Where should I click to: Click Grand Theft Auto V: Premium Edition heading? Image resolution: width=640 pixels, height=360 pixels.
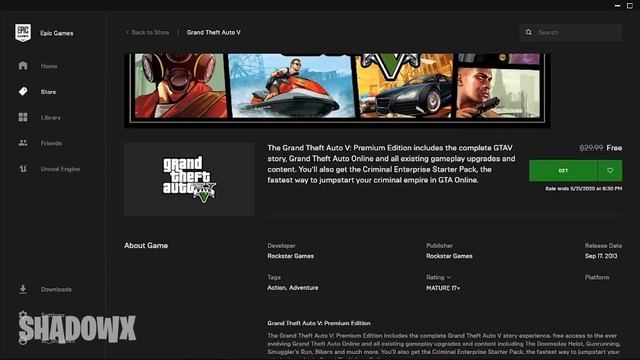[319, 323]
